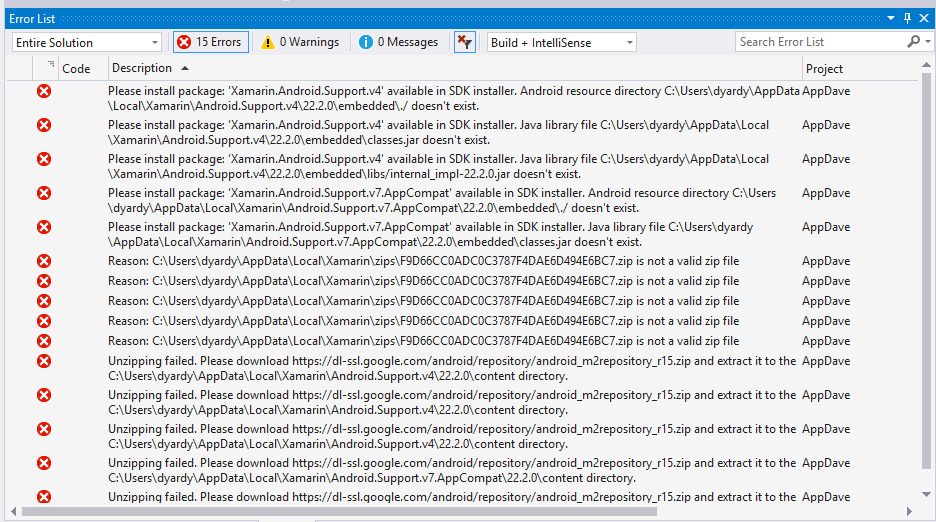Toggle the 0 Messages filter button

pos(399,42)
